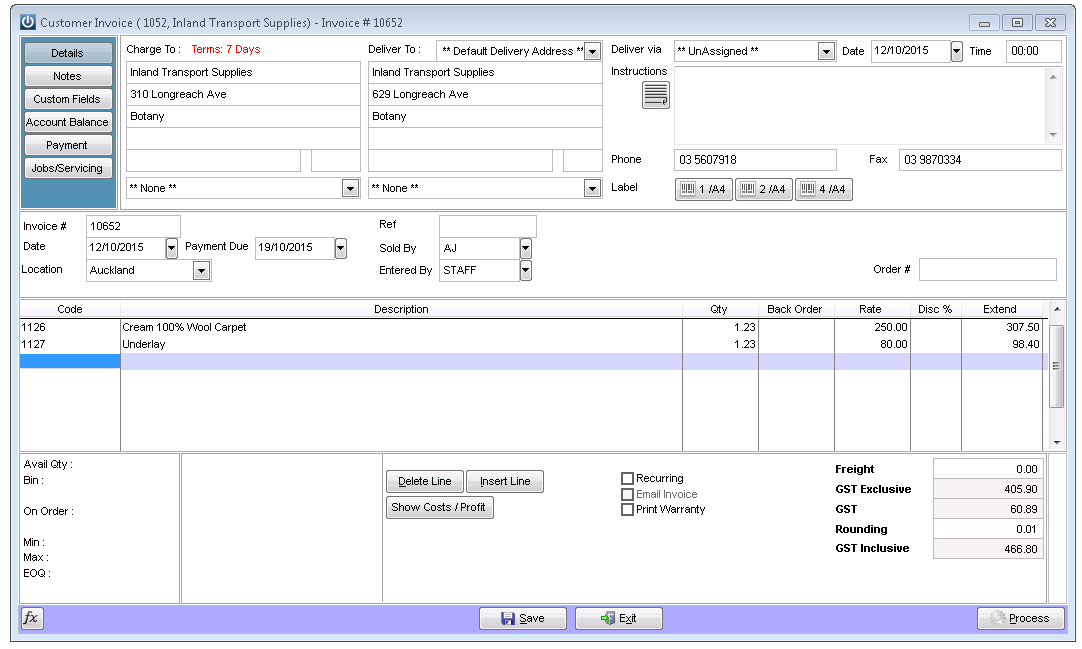Open the Jobs/Servicing tab
Viewport: 1082px width, 649px height.
tap(67, 168)
